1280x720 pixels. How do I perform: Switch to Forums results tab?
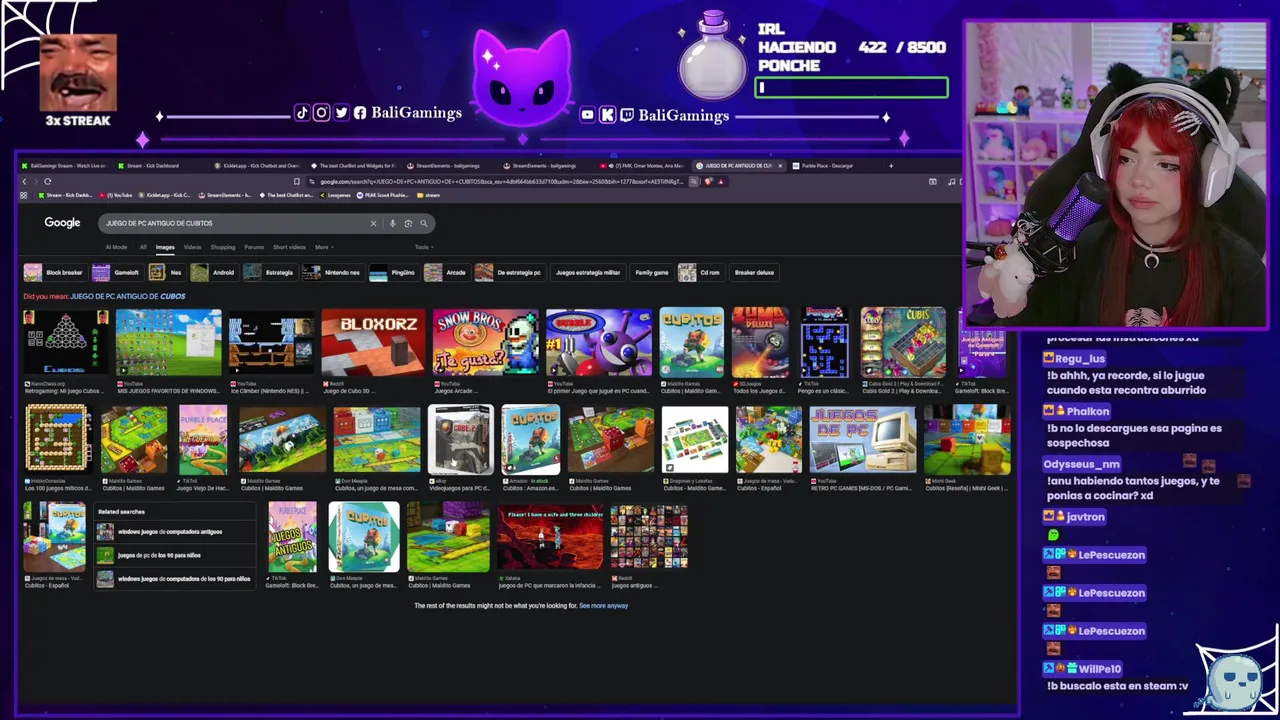point(254,247)
